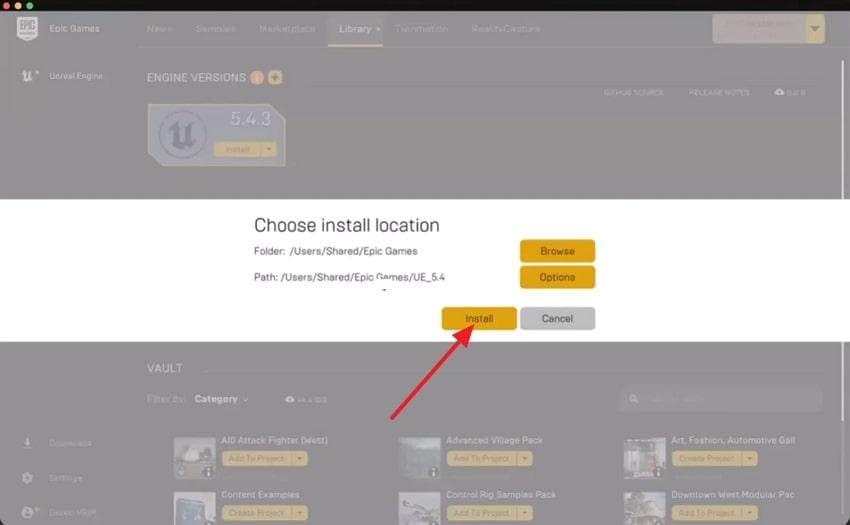Image resolution: width=850 pixels, height=525 pixels.
Task: Go to the Marketplace tab
Action: (287, 28)
